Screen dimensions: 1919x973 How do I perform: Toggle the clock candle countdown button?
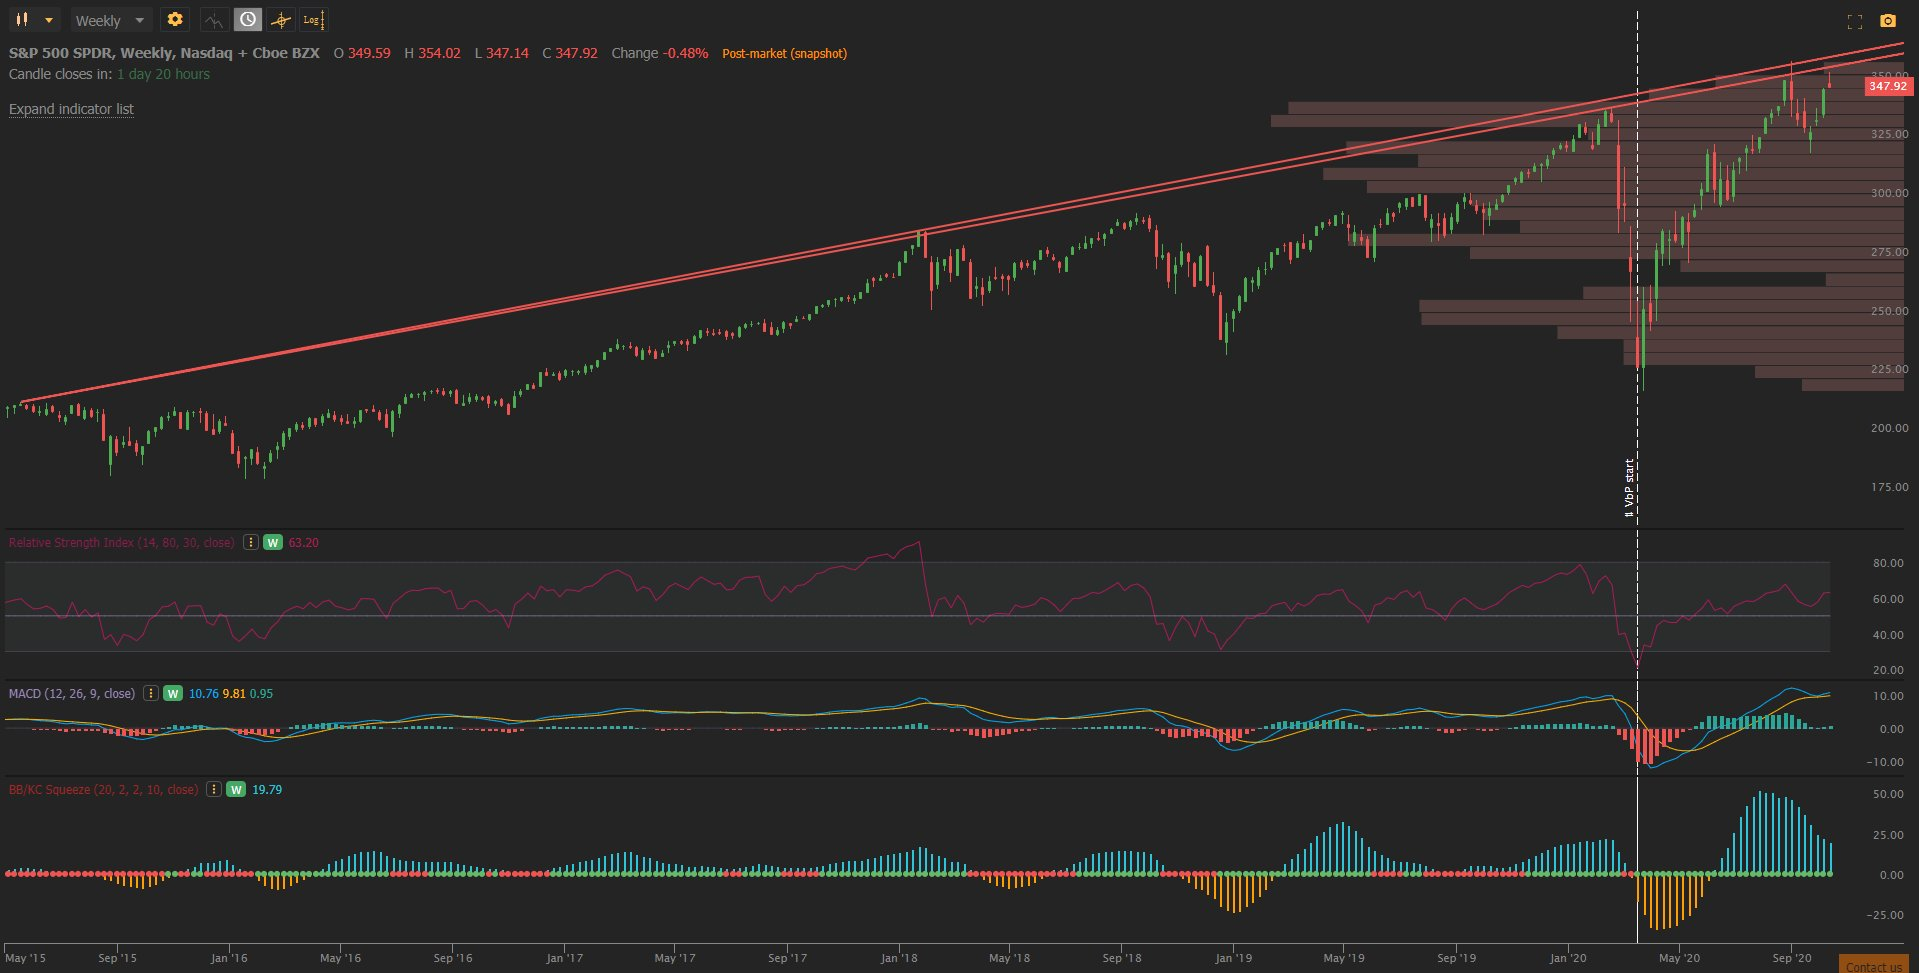click(x=248, y=20)
